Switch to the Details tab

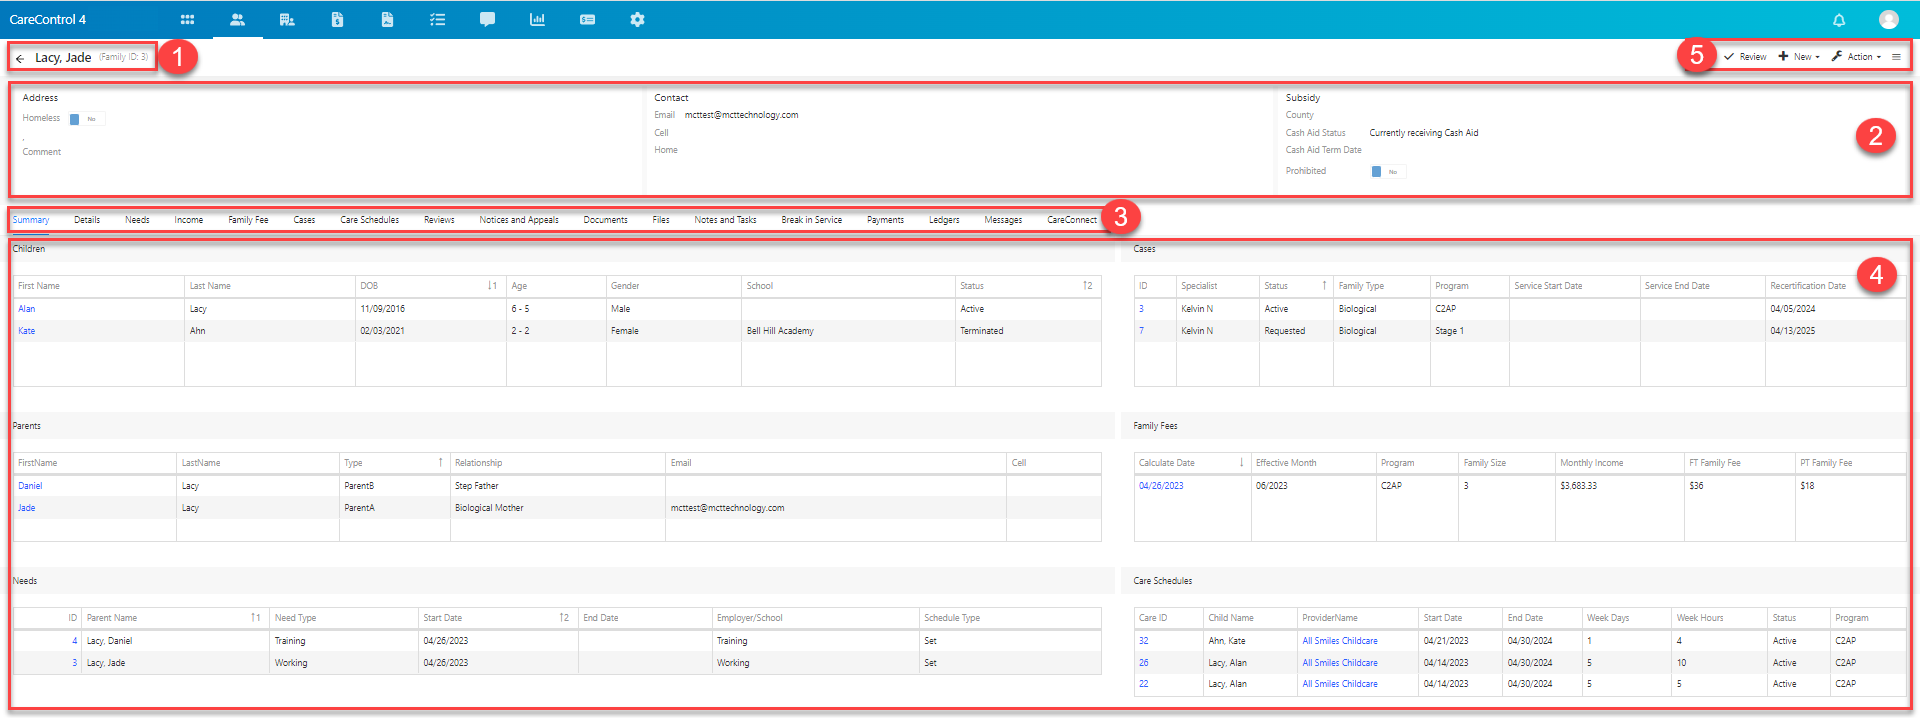[87, 220]
